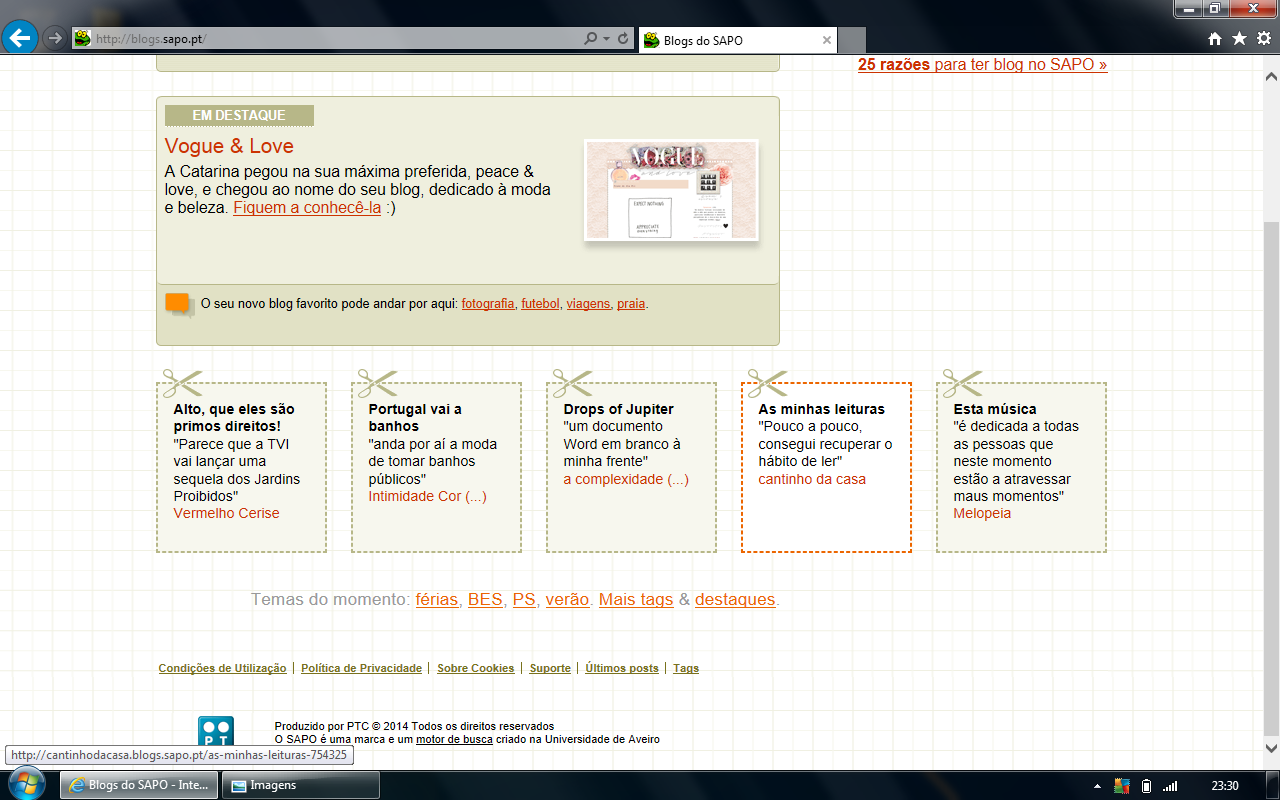Click the orange speech bubble icon

[x=178, y=304]
